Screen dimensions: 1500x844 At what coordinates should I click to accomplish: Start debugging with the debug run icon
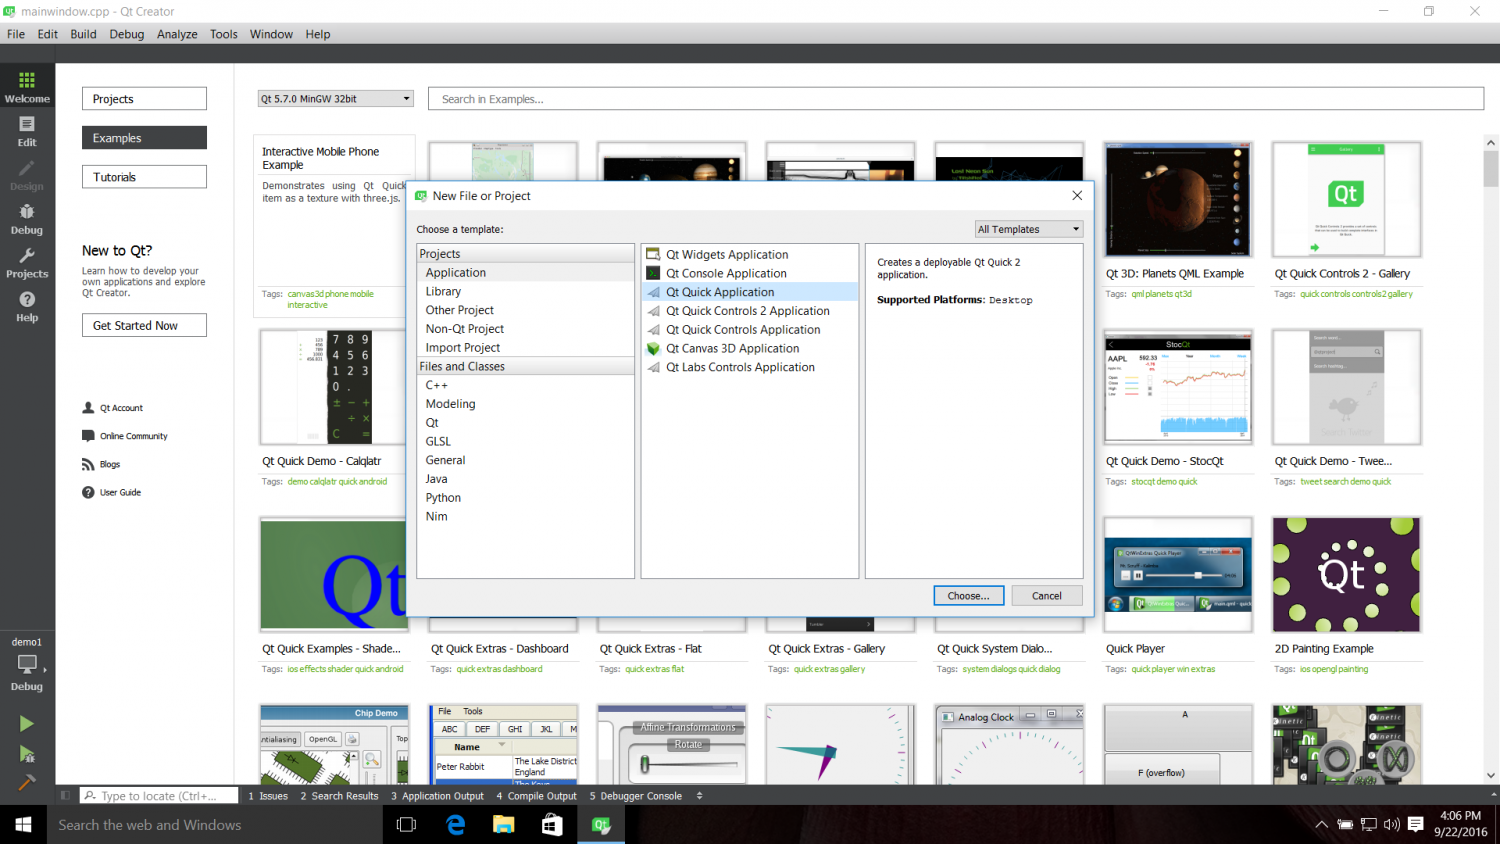pyautogui.click(x=27, y=753)
